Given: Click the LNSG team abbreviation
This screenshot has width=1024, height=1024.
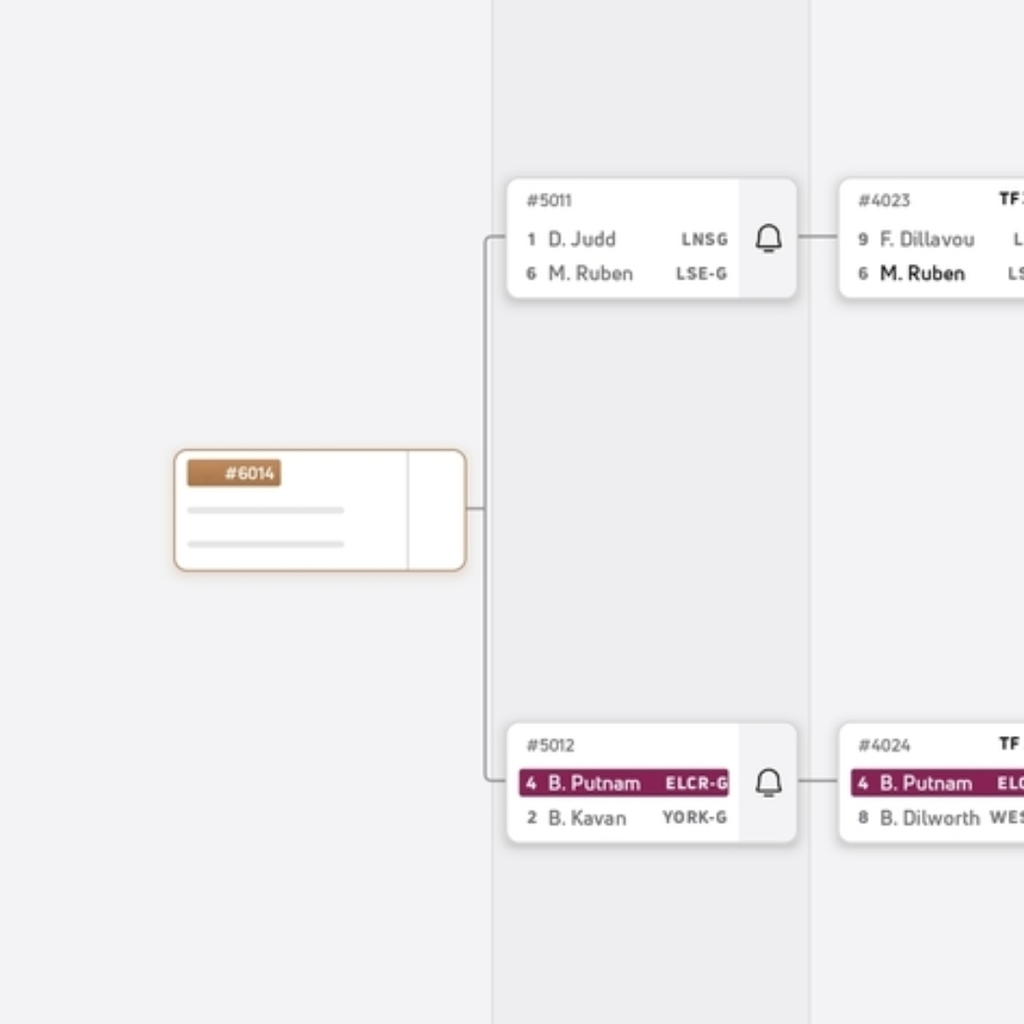Looking at the screenshot, I should tap(704, 240).
